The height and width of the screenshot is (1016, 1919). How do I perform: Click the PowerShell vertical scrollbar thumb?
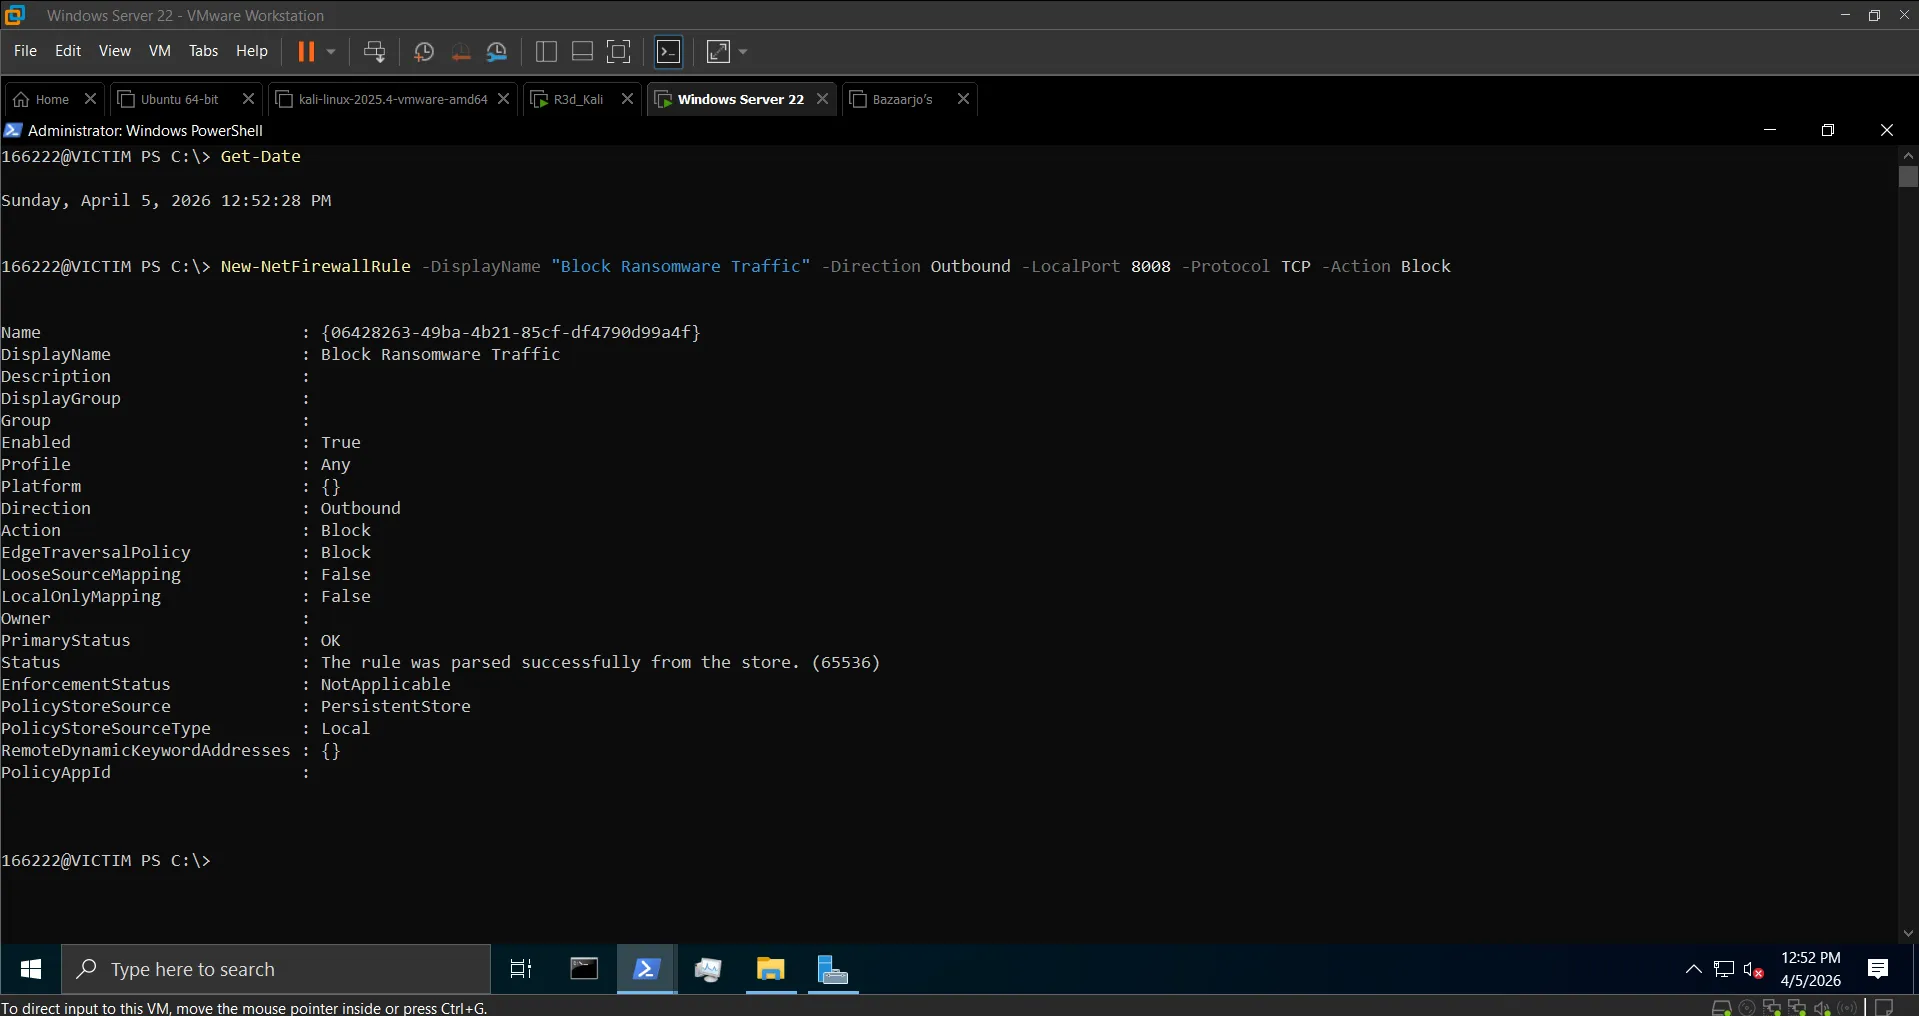(1908, 177)
